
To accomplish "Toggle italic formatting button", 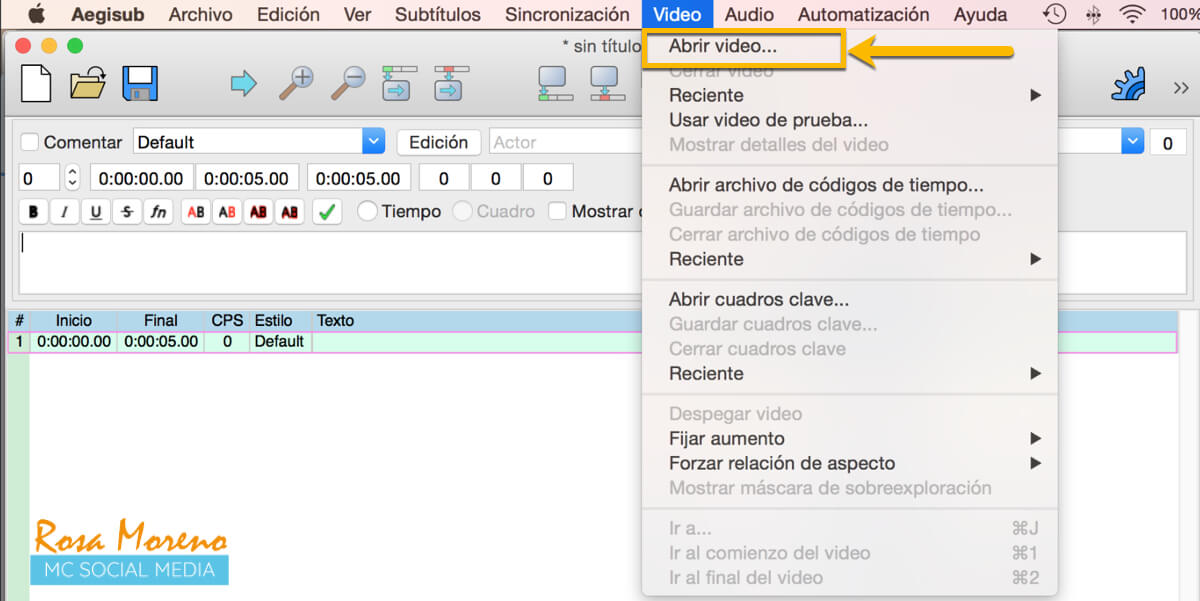I will point(65,212).
